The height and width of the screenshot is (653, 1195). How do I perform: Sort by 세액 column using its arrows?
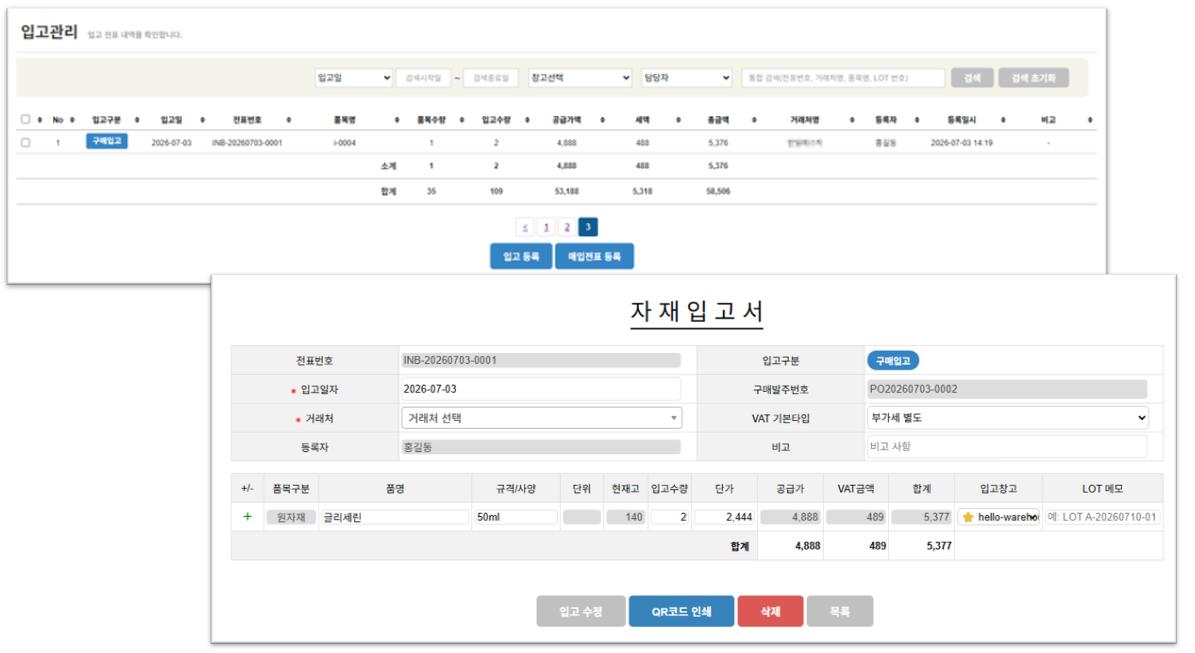point(678,120)
